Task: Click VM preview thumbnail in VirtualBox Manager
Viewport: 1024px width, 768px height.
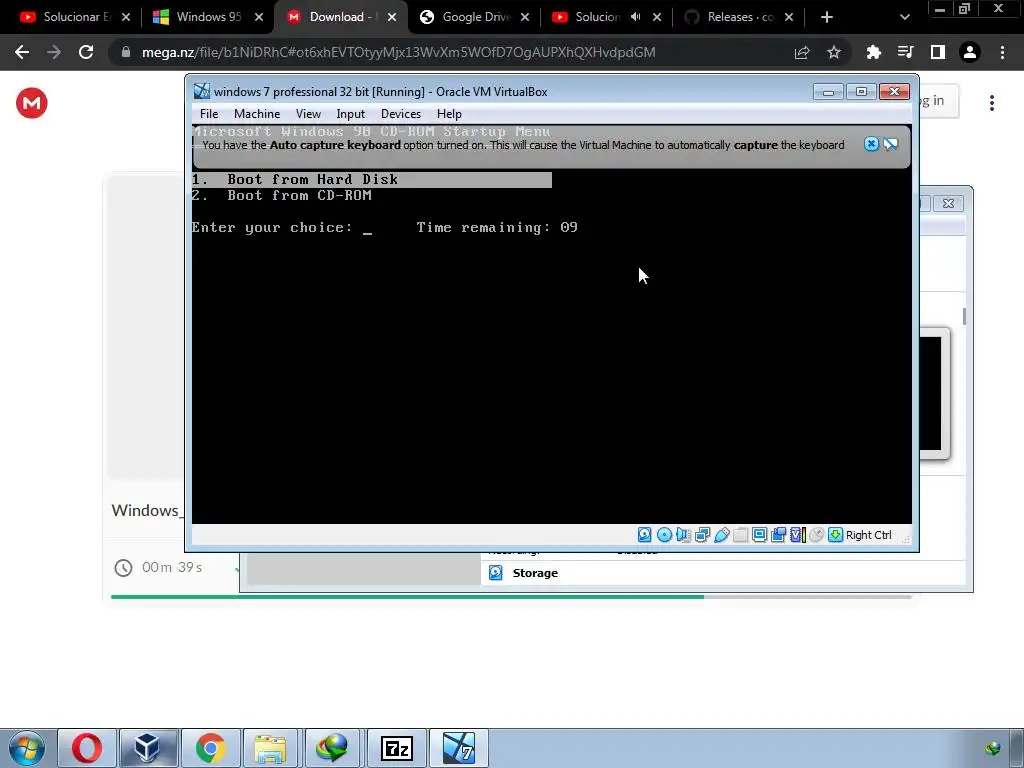Action: tap(934, 394)
